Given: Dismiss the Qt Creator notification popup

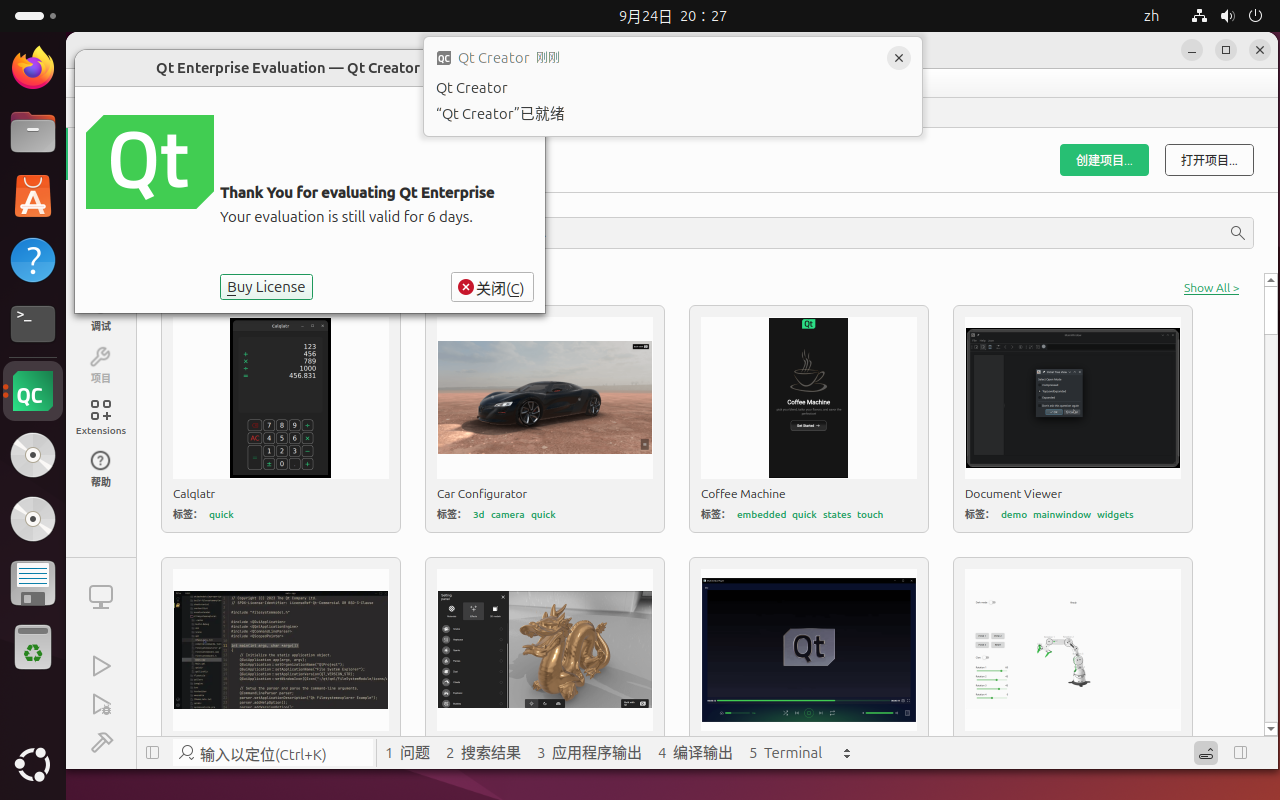Looking at the screenshot, I should click(x=899, y=58).
